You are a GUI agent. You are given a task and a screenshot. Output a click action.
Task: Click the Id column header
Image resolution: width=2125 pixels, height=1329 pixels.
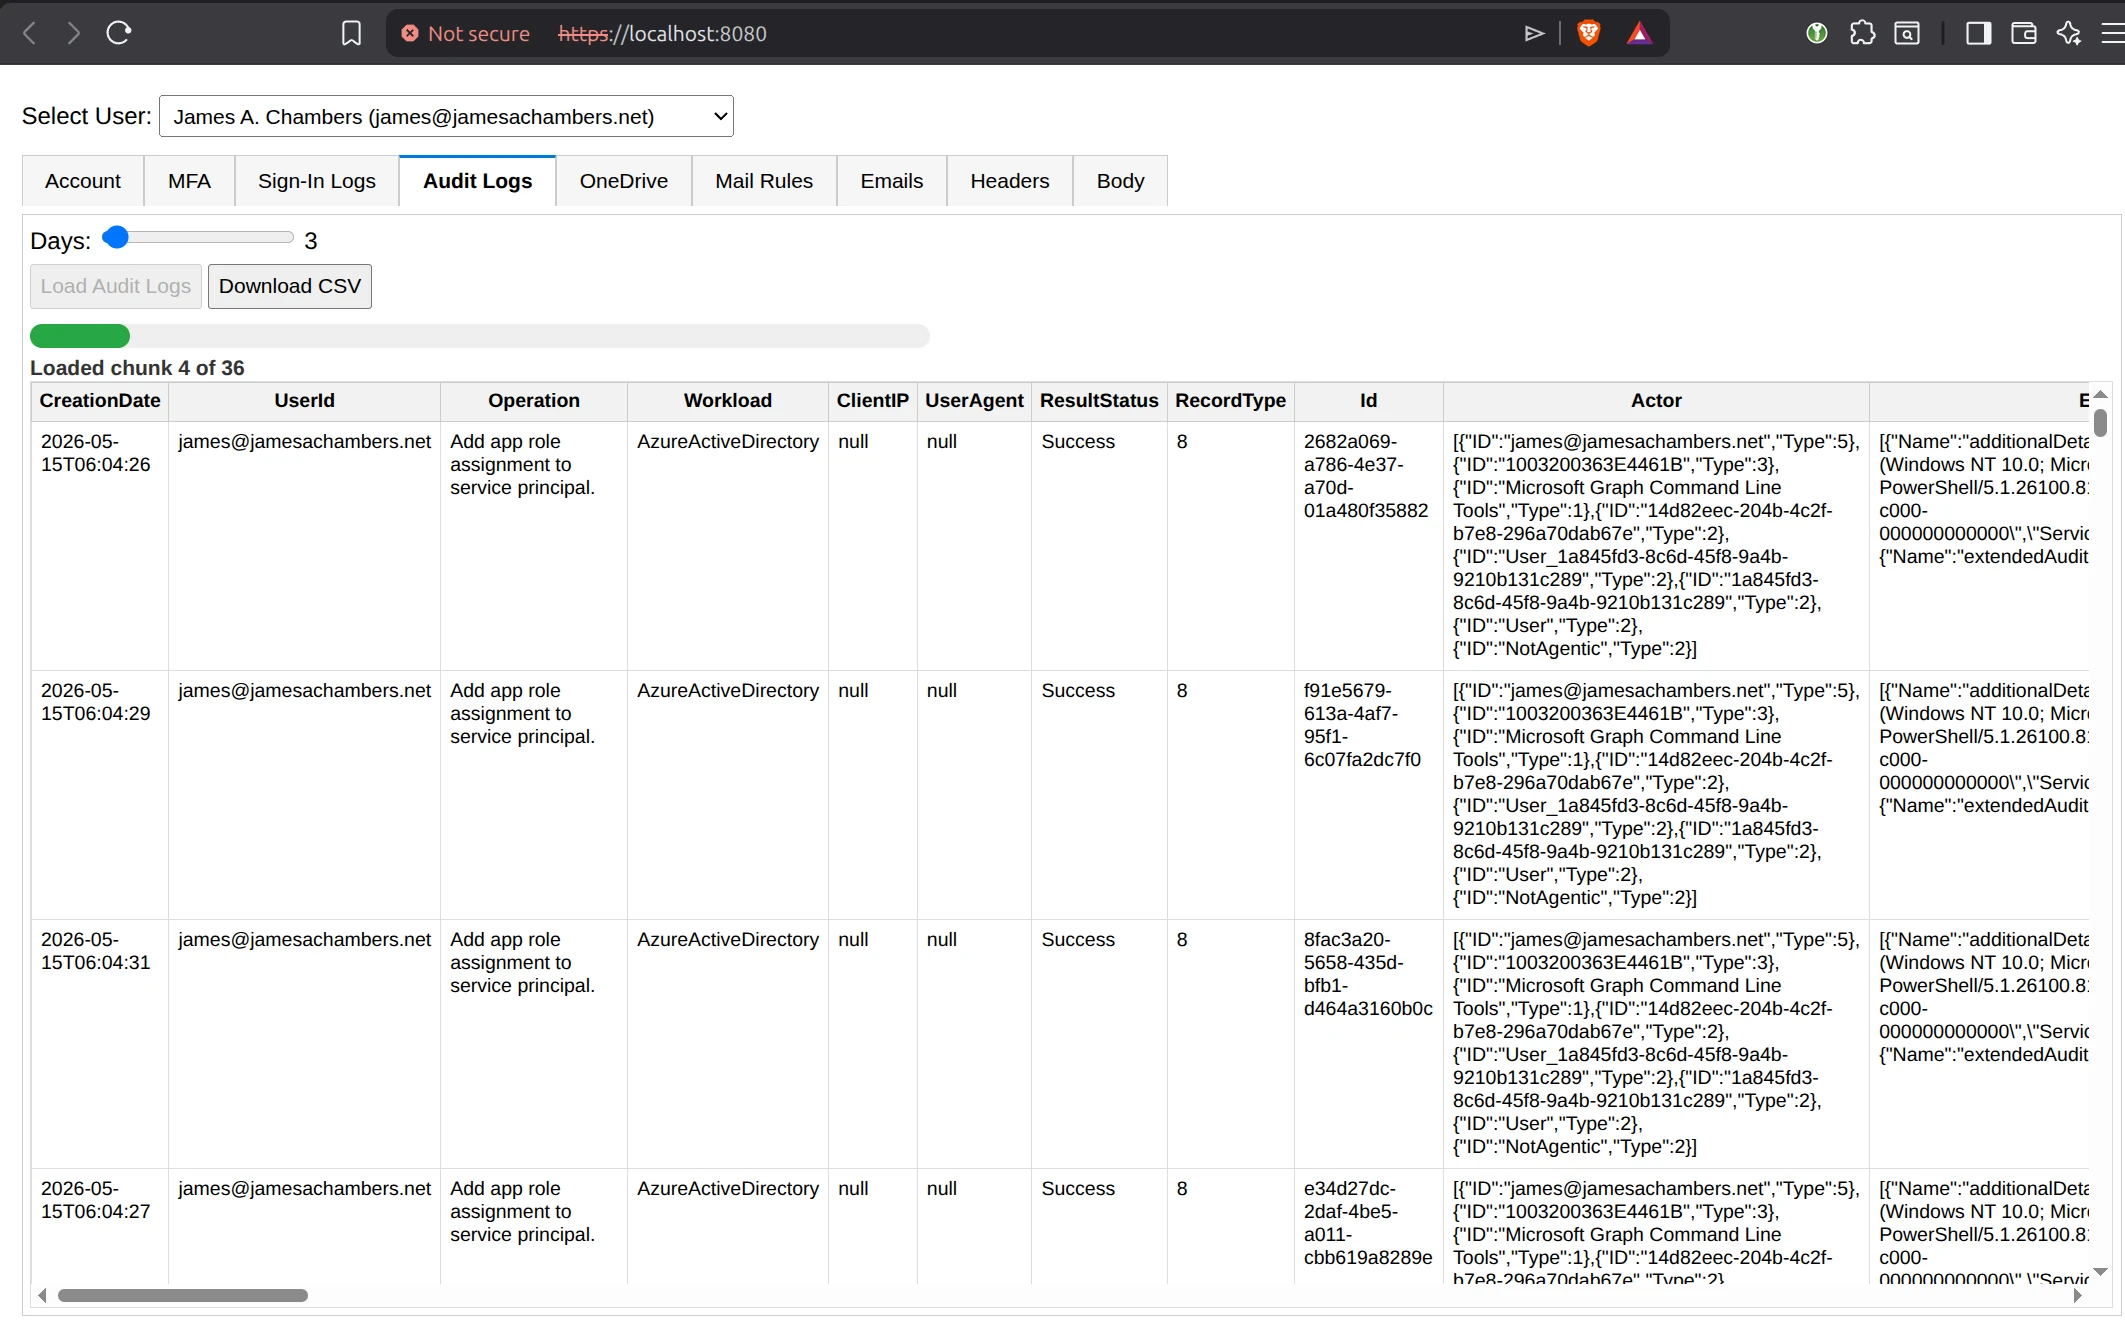(1369, 401)
